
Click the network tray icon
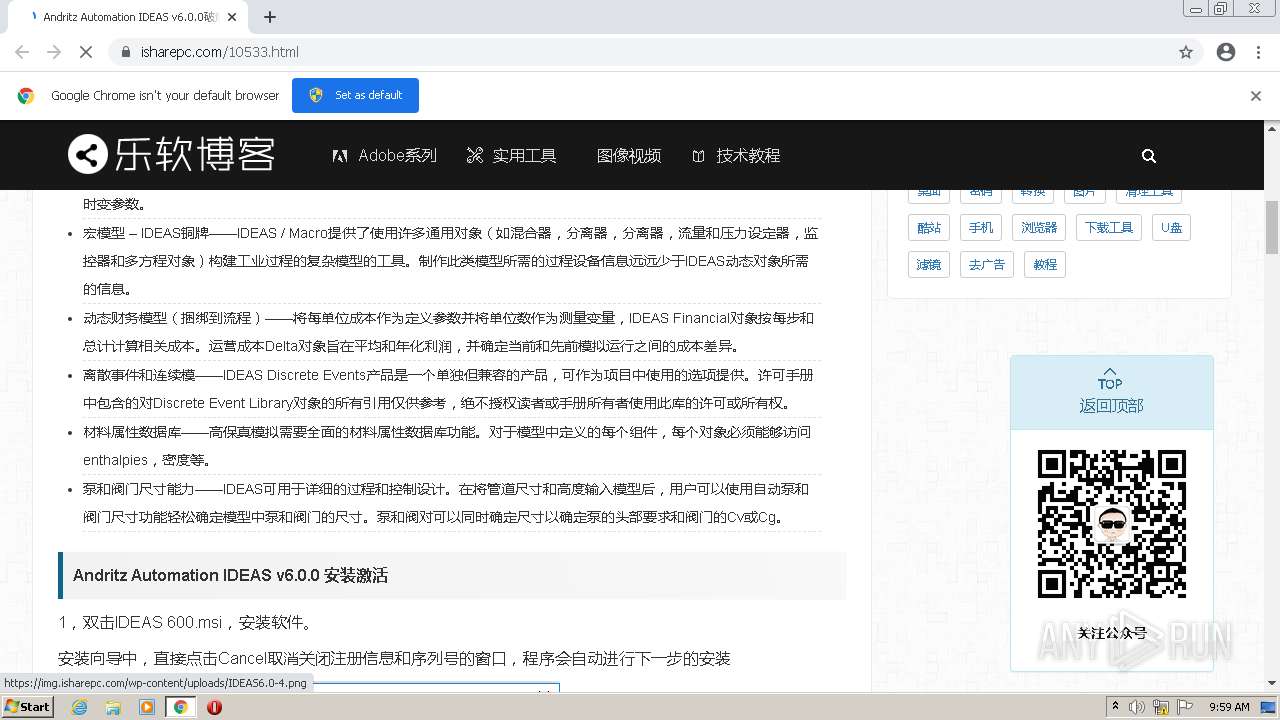click(1162, 707)
